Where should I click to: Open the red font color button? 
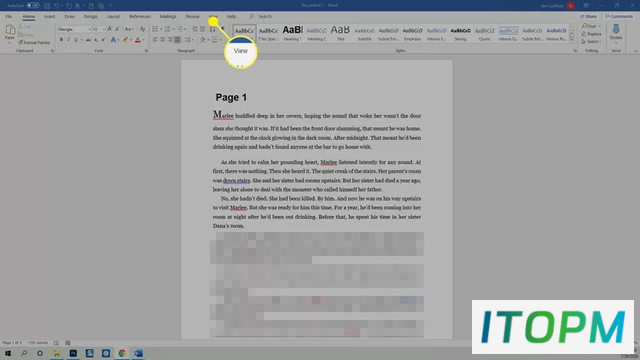pyautogui.click(x=138, y=40)
